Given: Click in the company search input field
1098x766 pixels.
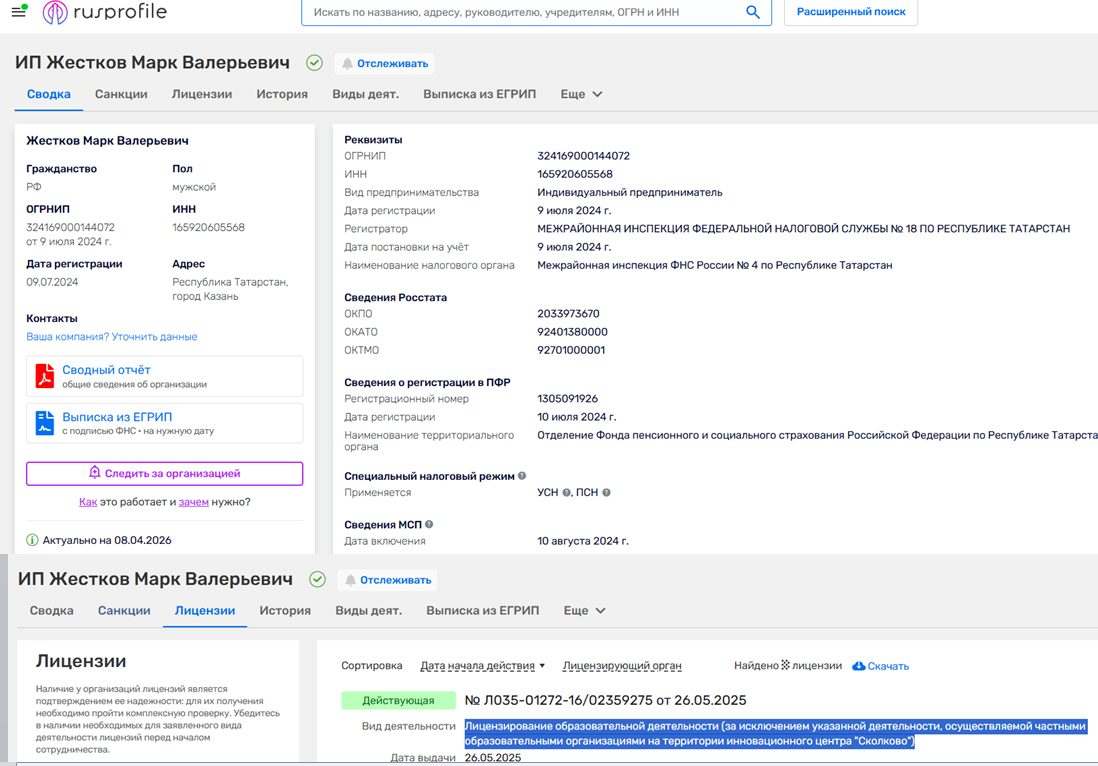Looking at the screenshot, I should 520,12.
